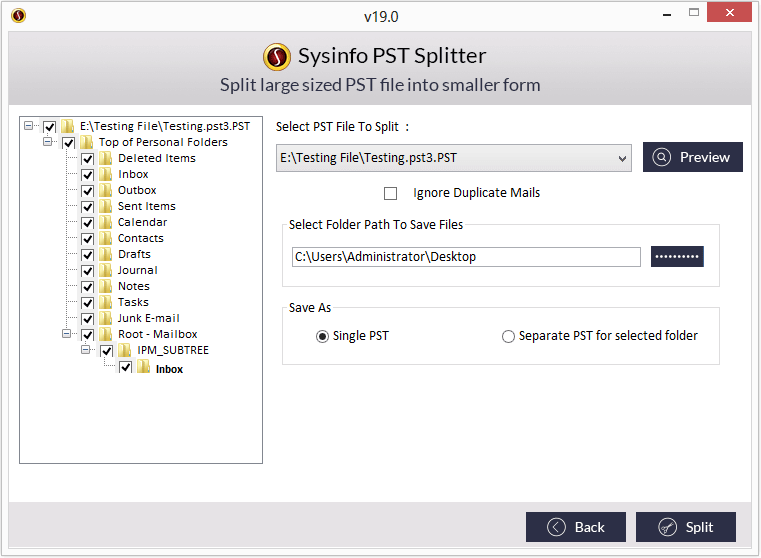This screenshot has width=761, height=558.
Task: Click the Back button
Action: (x=576, y=527)
